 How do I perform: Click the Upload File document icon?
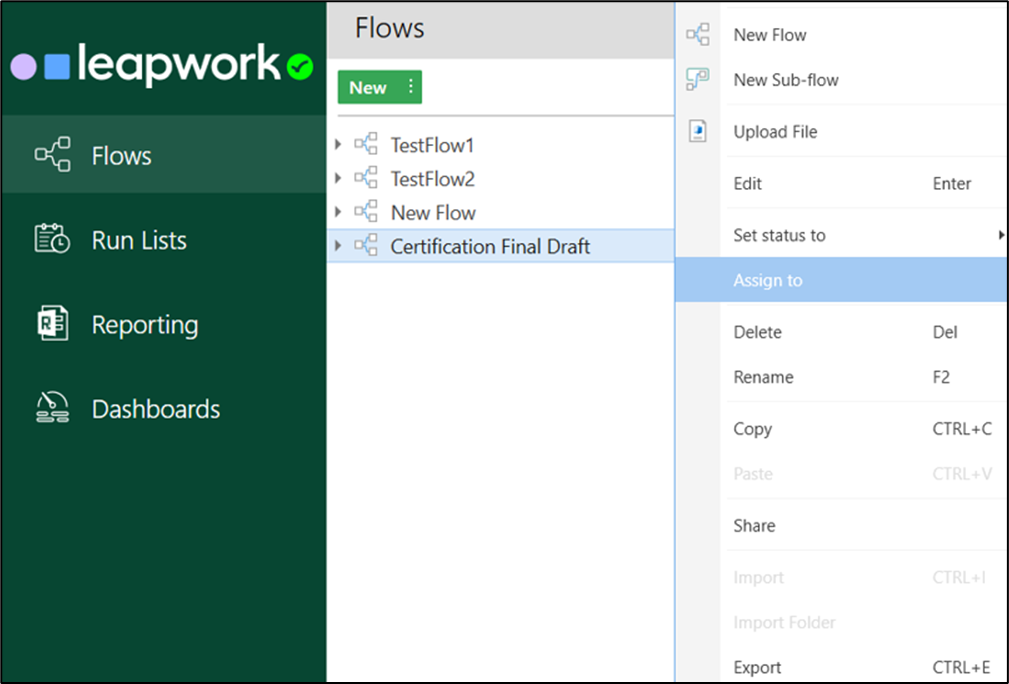pyautogui.click(x=698, y=131)
